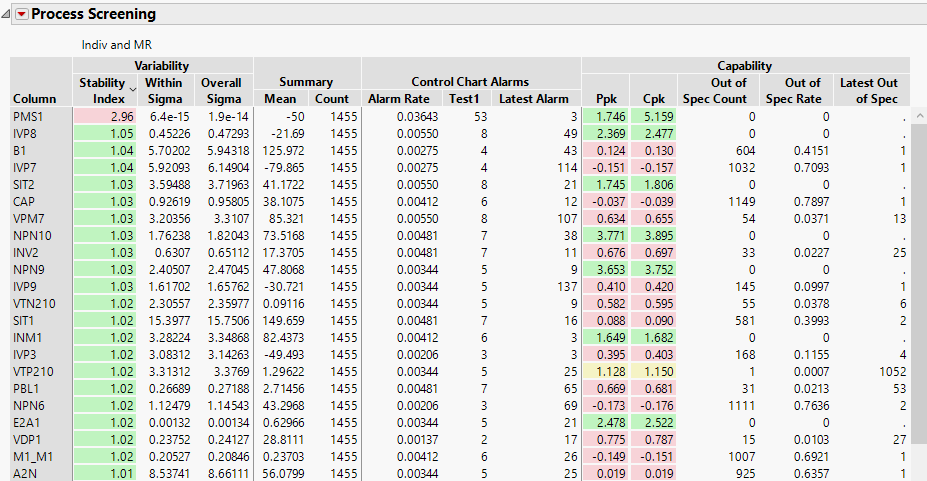
Task: Select the VTP210 row label
Action: (x=33, y=370)
